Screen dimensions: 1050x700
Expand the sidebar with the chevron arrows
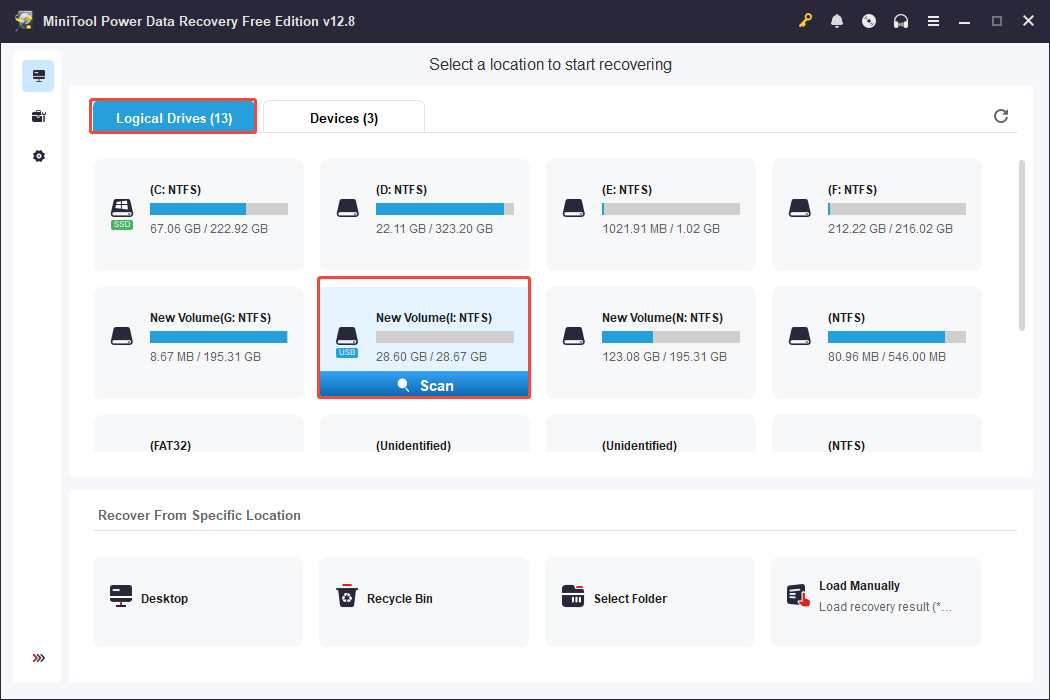click(x=38, y=658)
